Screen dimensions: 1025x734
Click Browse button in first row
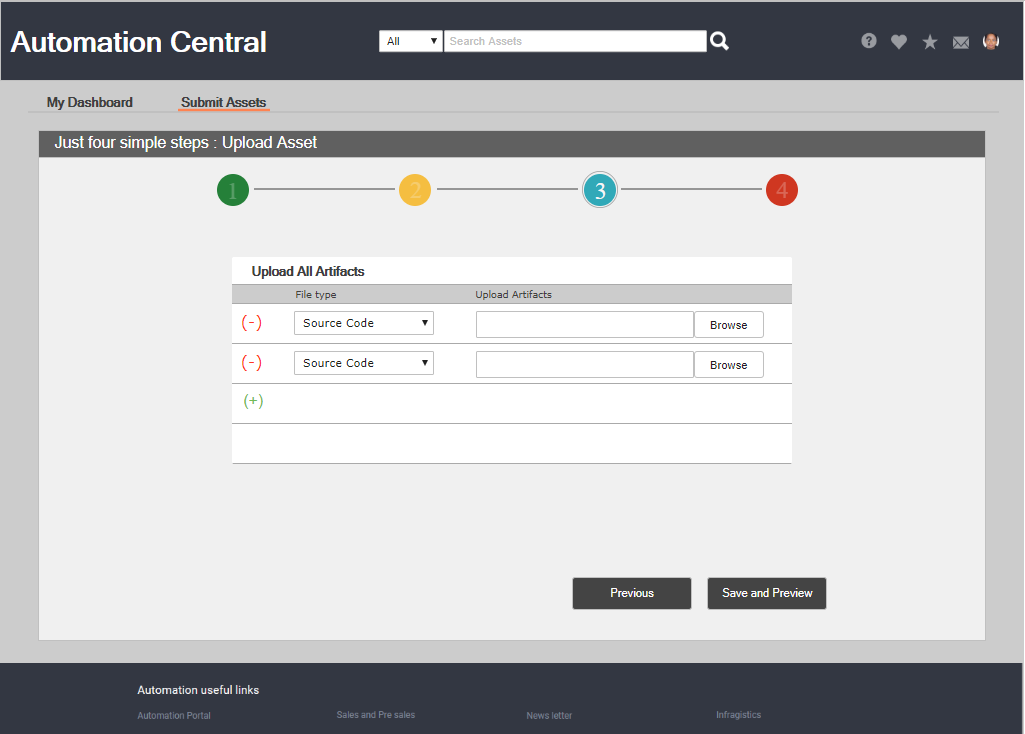(x=728, y=325)
